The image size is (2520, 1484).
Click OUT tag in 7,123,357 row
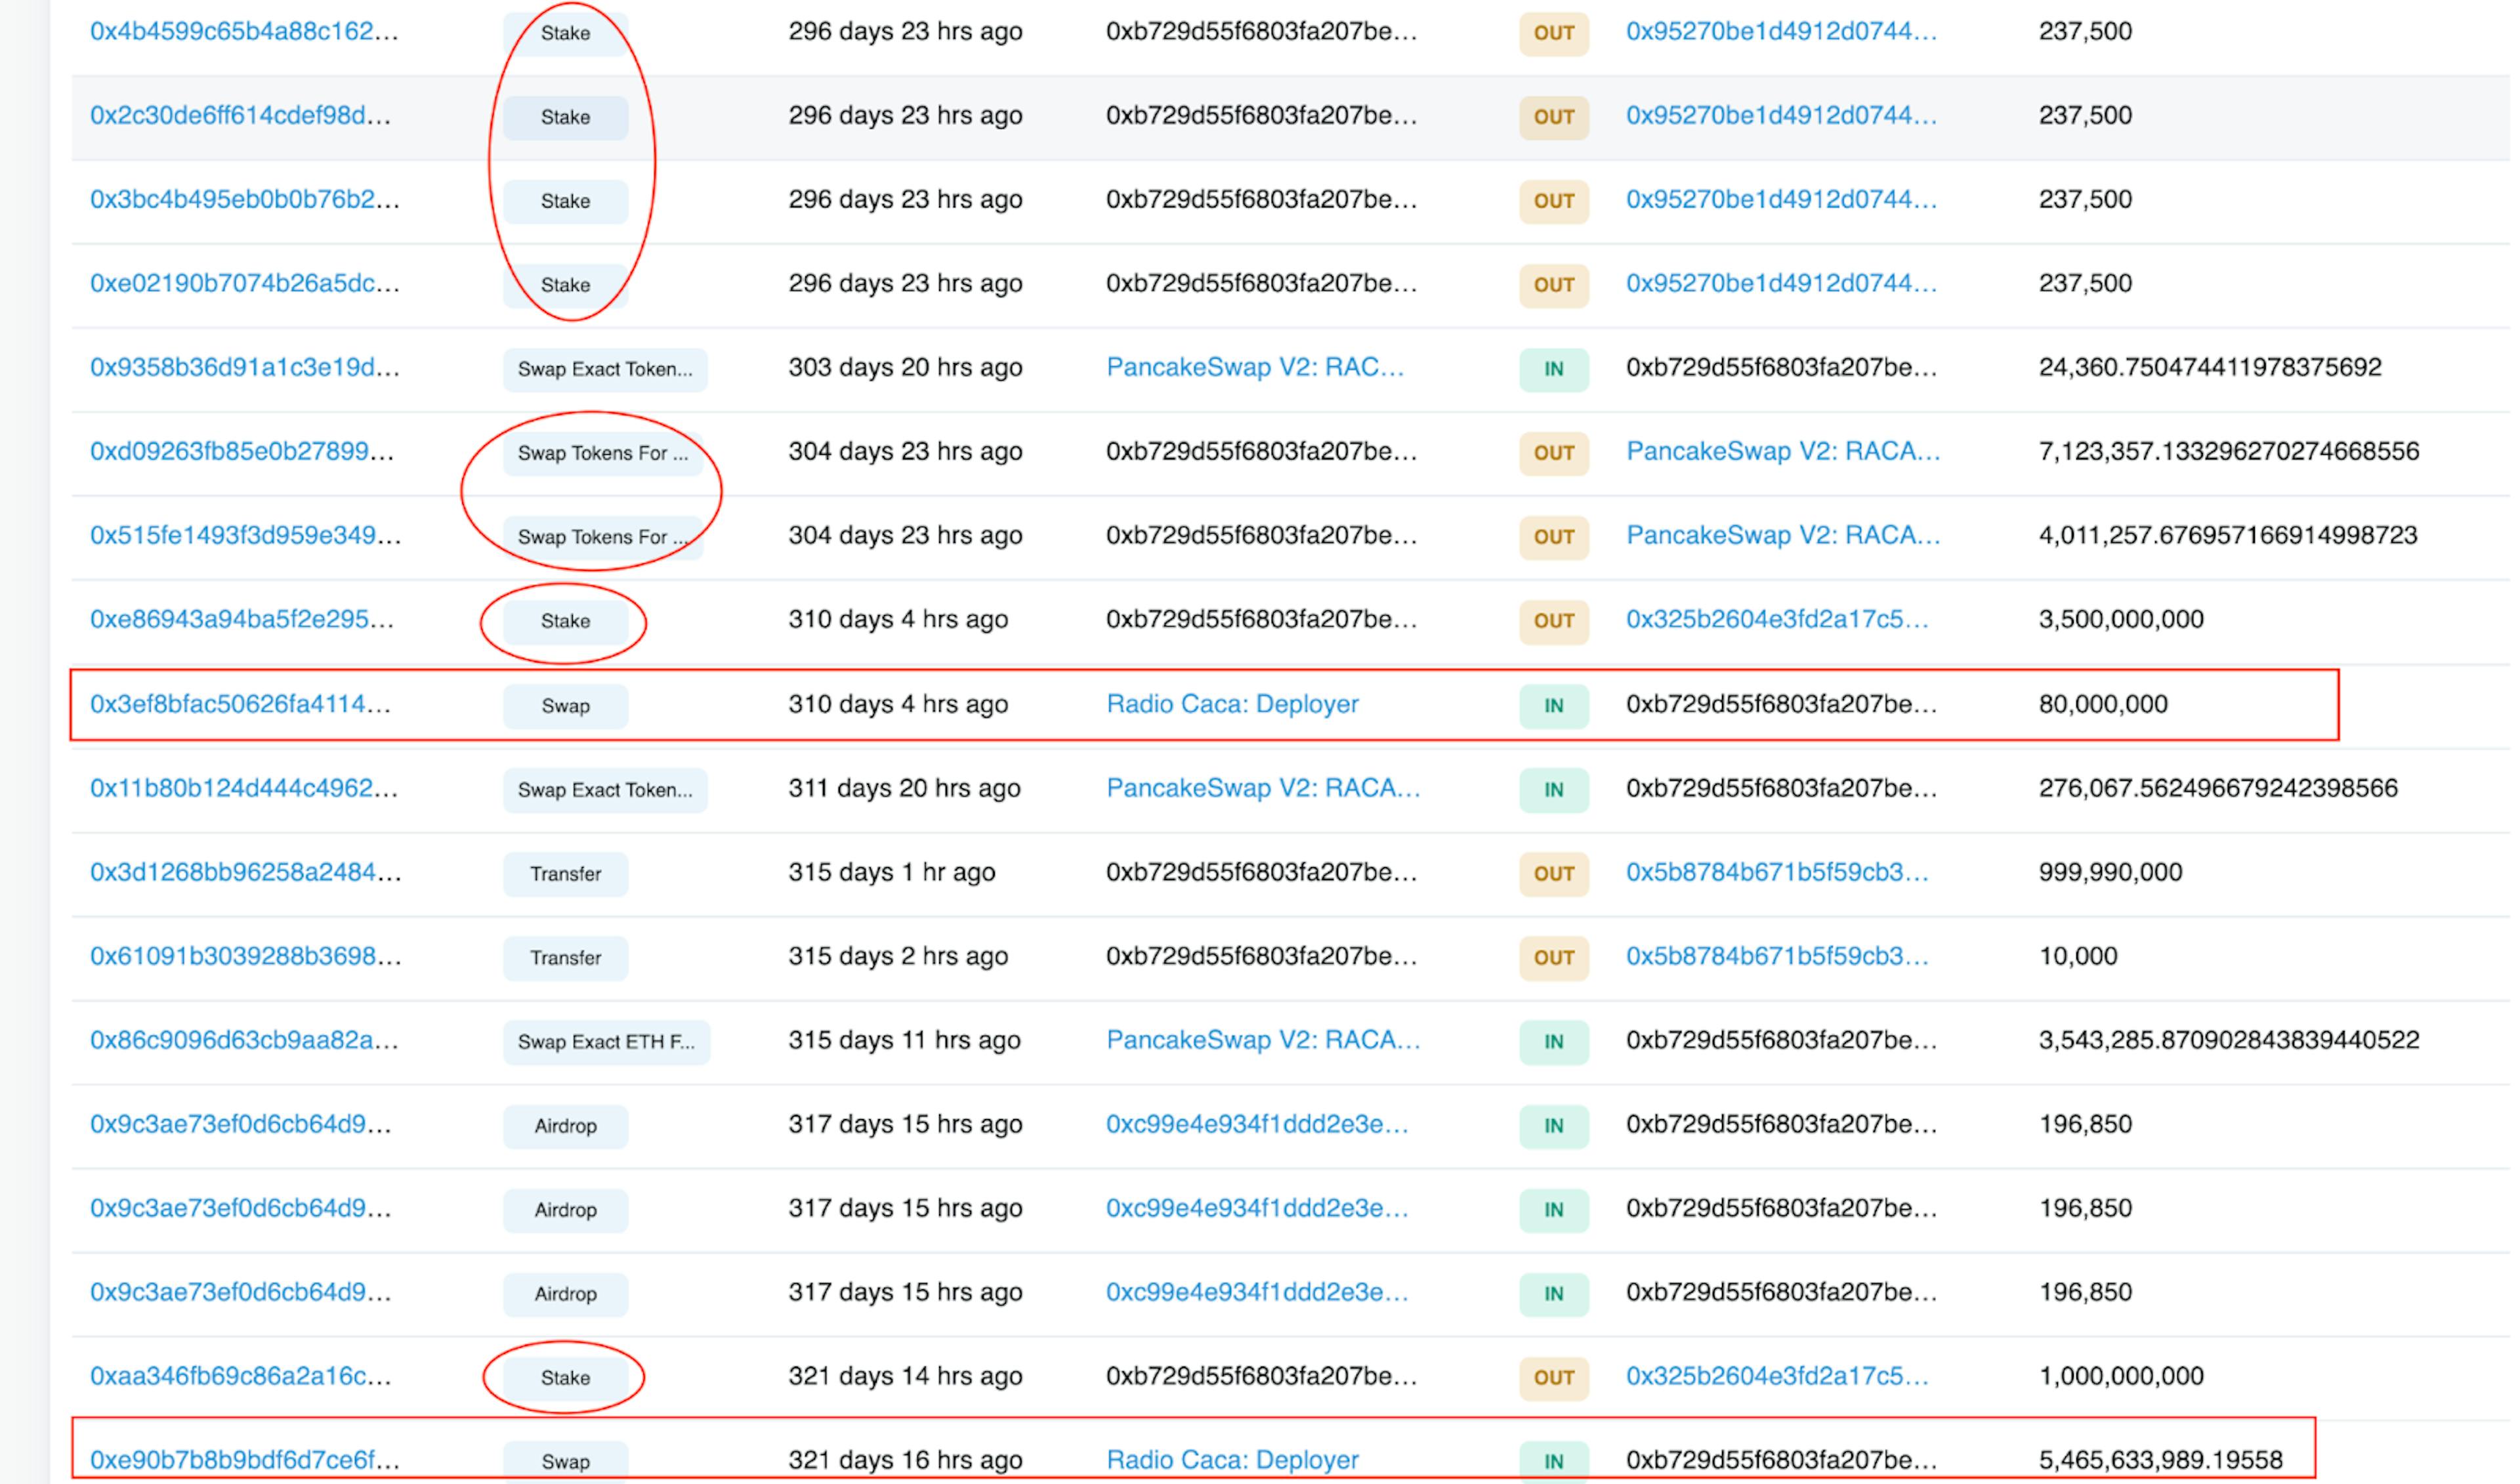(x=1555, y=453)
